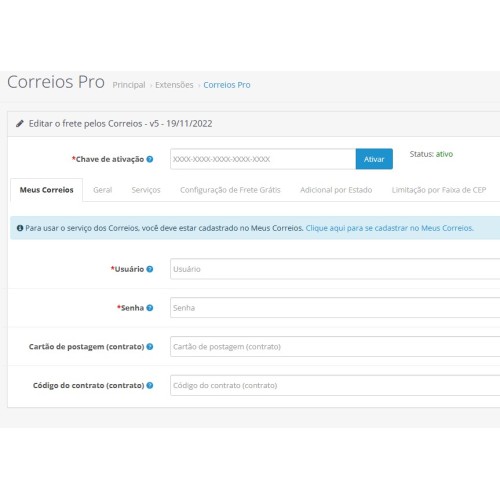Open Limitação por Faixa de CEP tab
The image size is (500, 500).
click(x=439, y=190)
